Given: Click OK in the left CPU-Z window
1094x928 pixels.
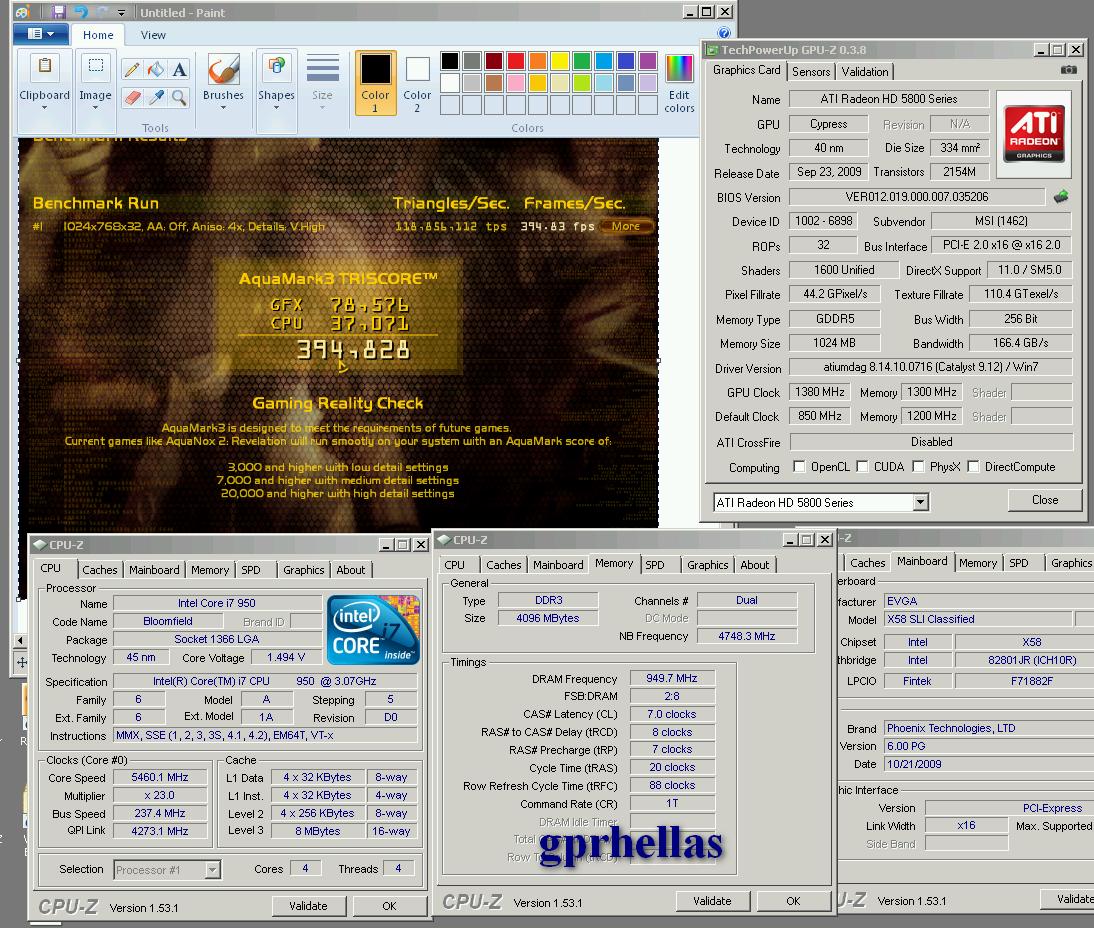Looking at the screenshot, I should (x=389, y=906).
